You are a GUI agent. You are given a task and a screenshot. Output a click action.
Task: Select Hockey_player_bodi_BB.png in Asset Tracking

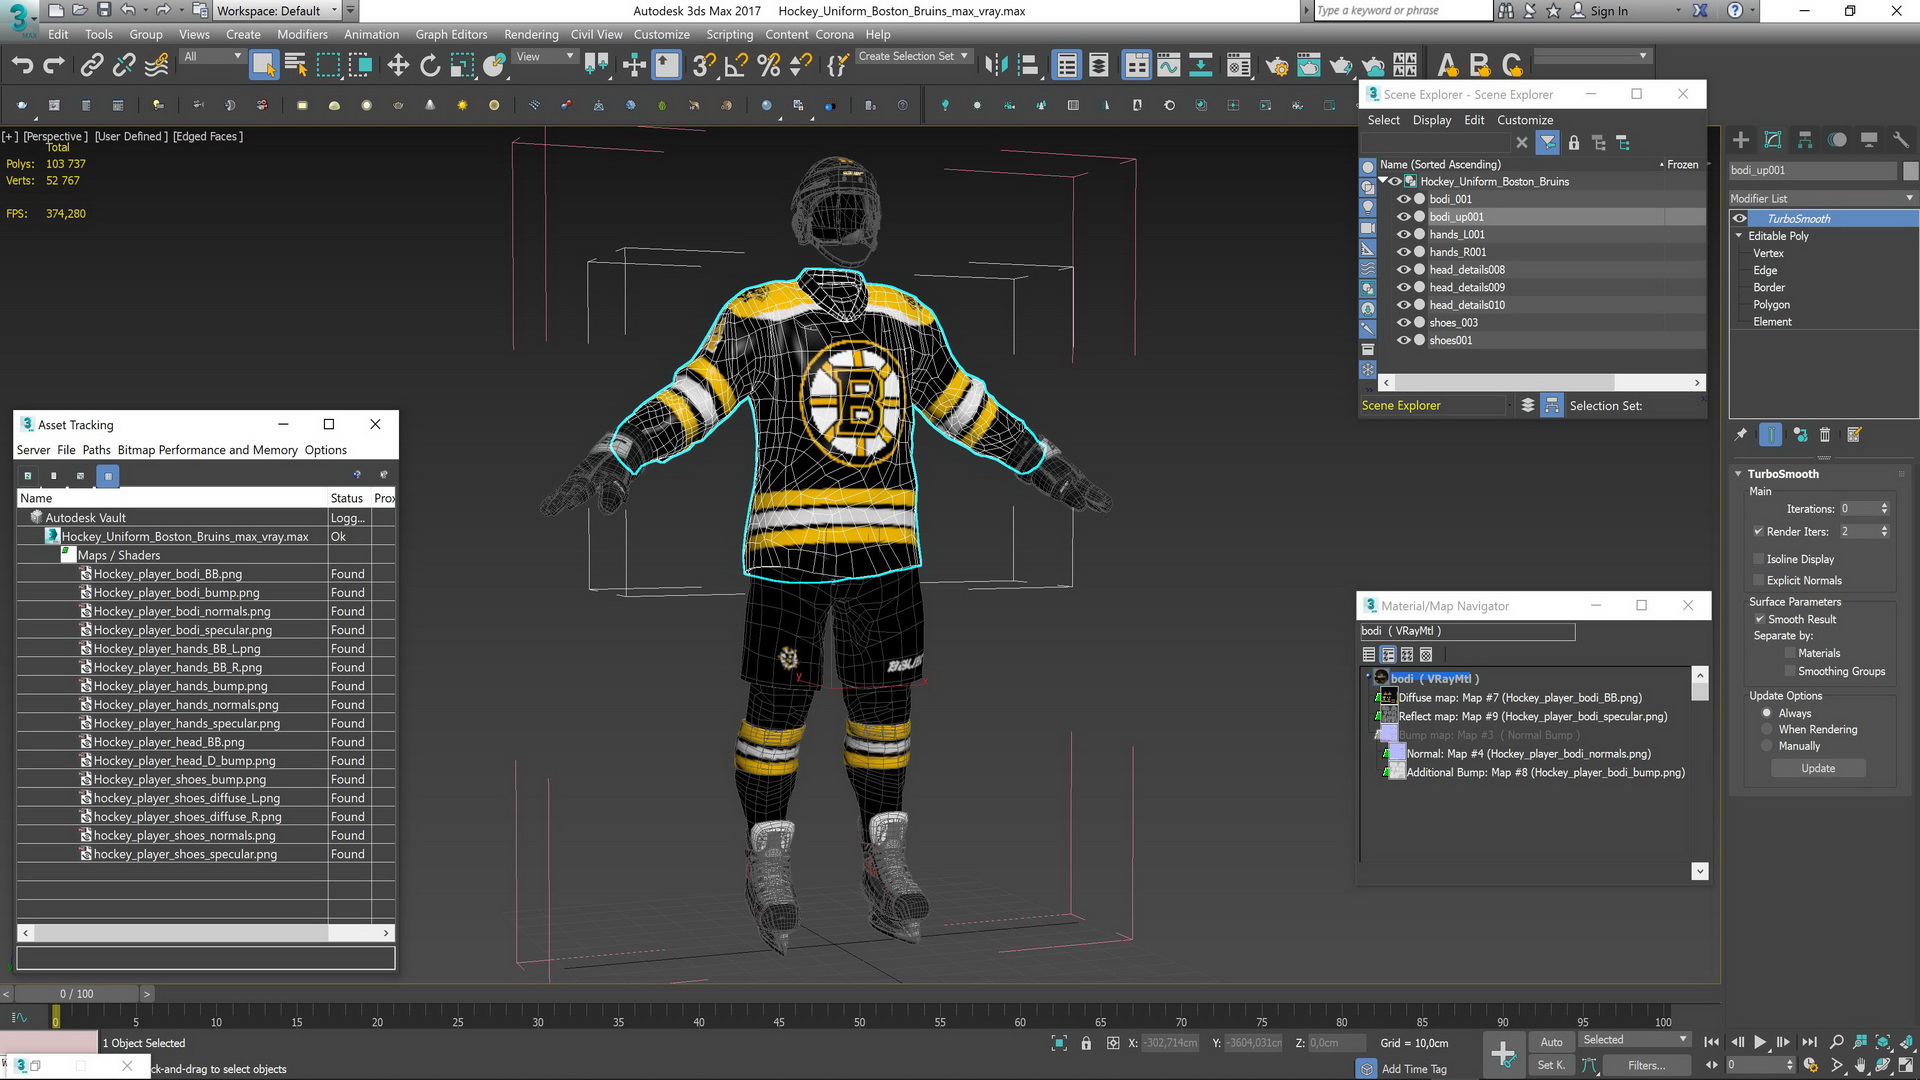coord(167,574)
